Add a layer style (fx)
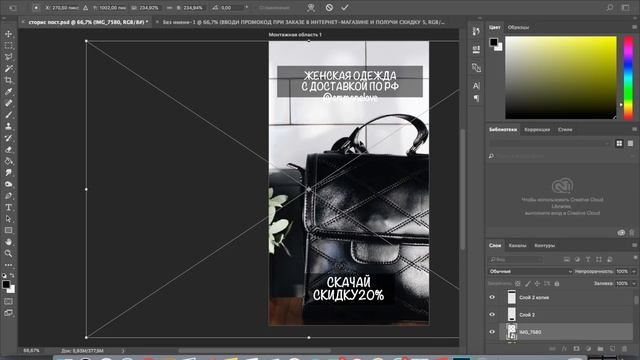The height and width of the screenshot is (360, 640). point(564,349)
